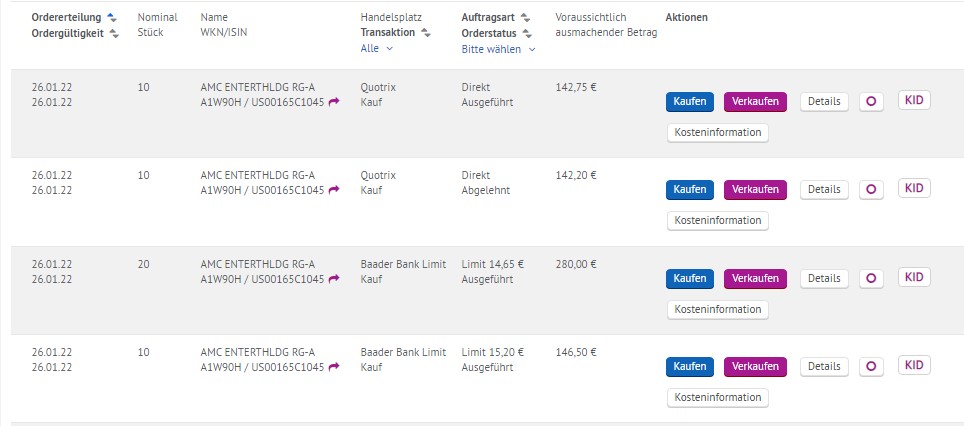Image resolution: width=964 pixels, height=426 pixels.
Task: Click Kaufen in the last order row
Action: 690,366
